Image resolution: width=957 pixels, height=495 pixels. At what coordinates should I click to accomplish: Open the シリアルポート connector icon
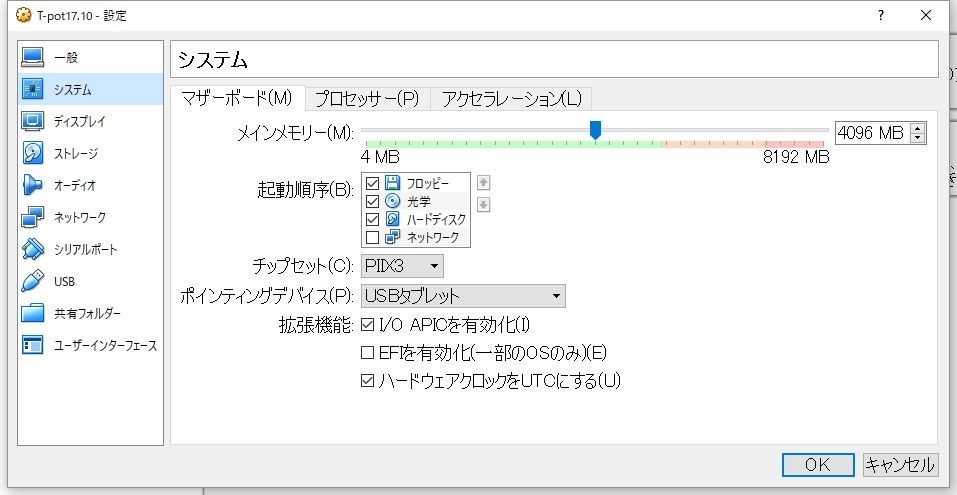click(32, 249)
